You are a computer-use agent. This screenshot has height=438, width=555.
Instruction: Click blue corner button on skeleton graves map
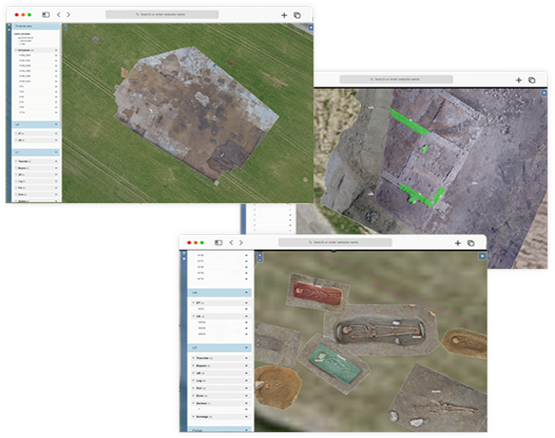(x=482, y=256)
